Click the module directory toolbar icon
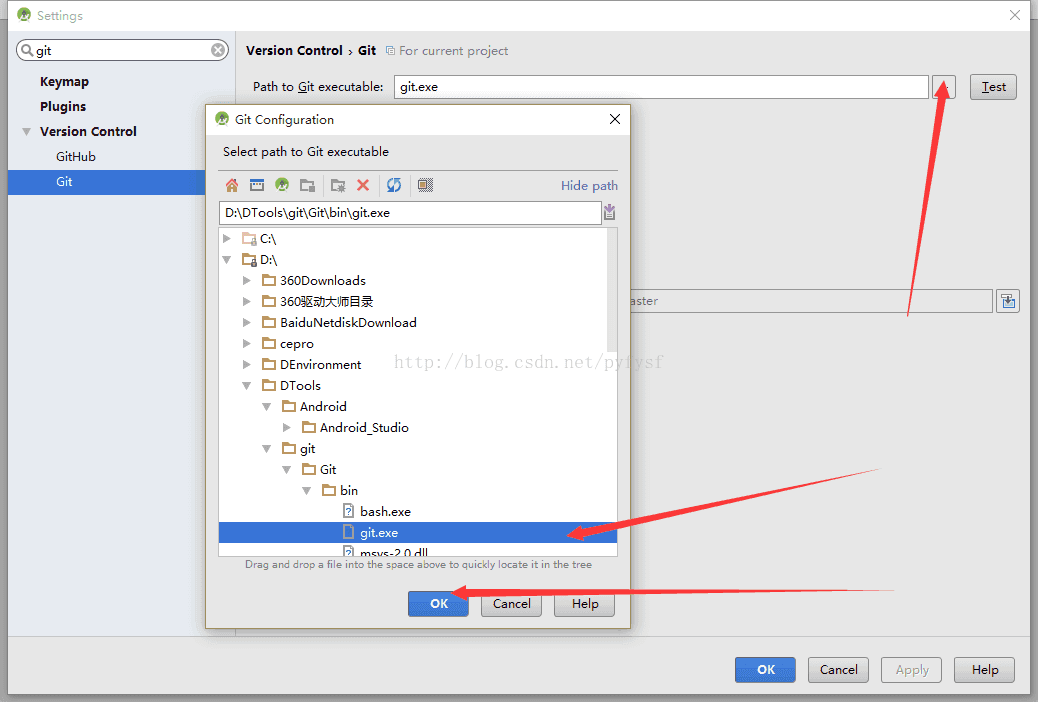This screenshot has width=1038, height=702. click(307, 185)
